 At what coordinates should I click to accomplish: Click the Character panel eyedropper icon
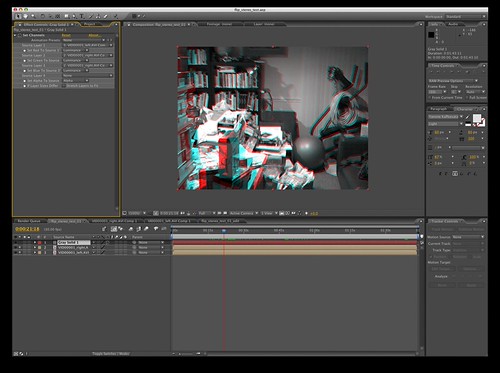(x=468, y=117)
